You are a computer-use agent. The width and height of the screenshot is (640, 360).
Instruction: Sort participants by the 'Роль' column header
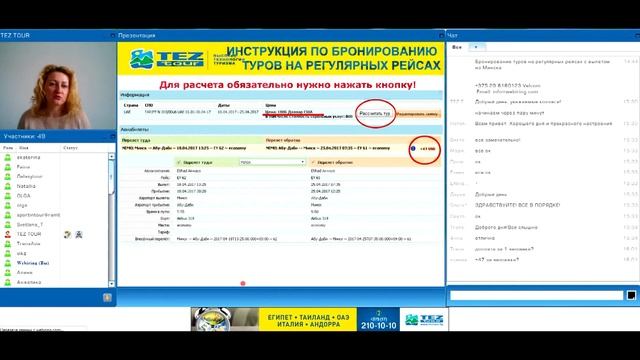[8, 148]
